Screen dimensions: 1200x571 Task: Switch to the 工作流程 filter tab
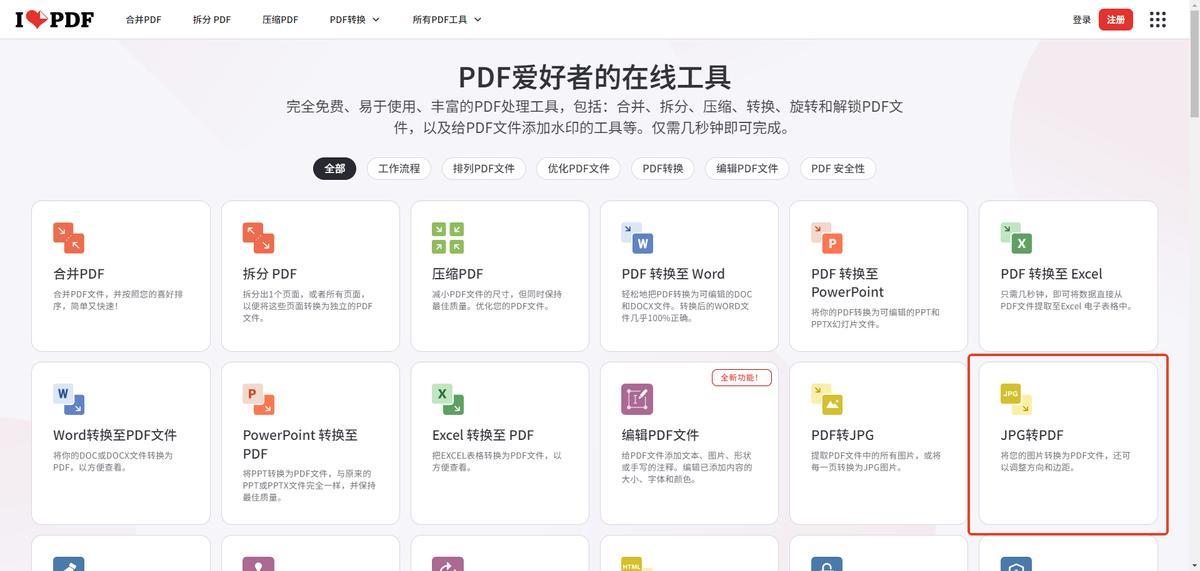(399, 169)
